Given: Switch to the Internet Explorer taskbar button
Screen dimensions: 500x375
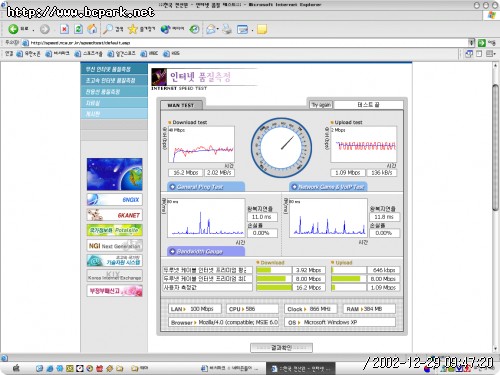Looking at the screenshot, I should pyautogui.click(x=300, y=368).
